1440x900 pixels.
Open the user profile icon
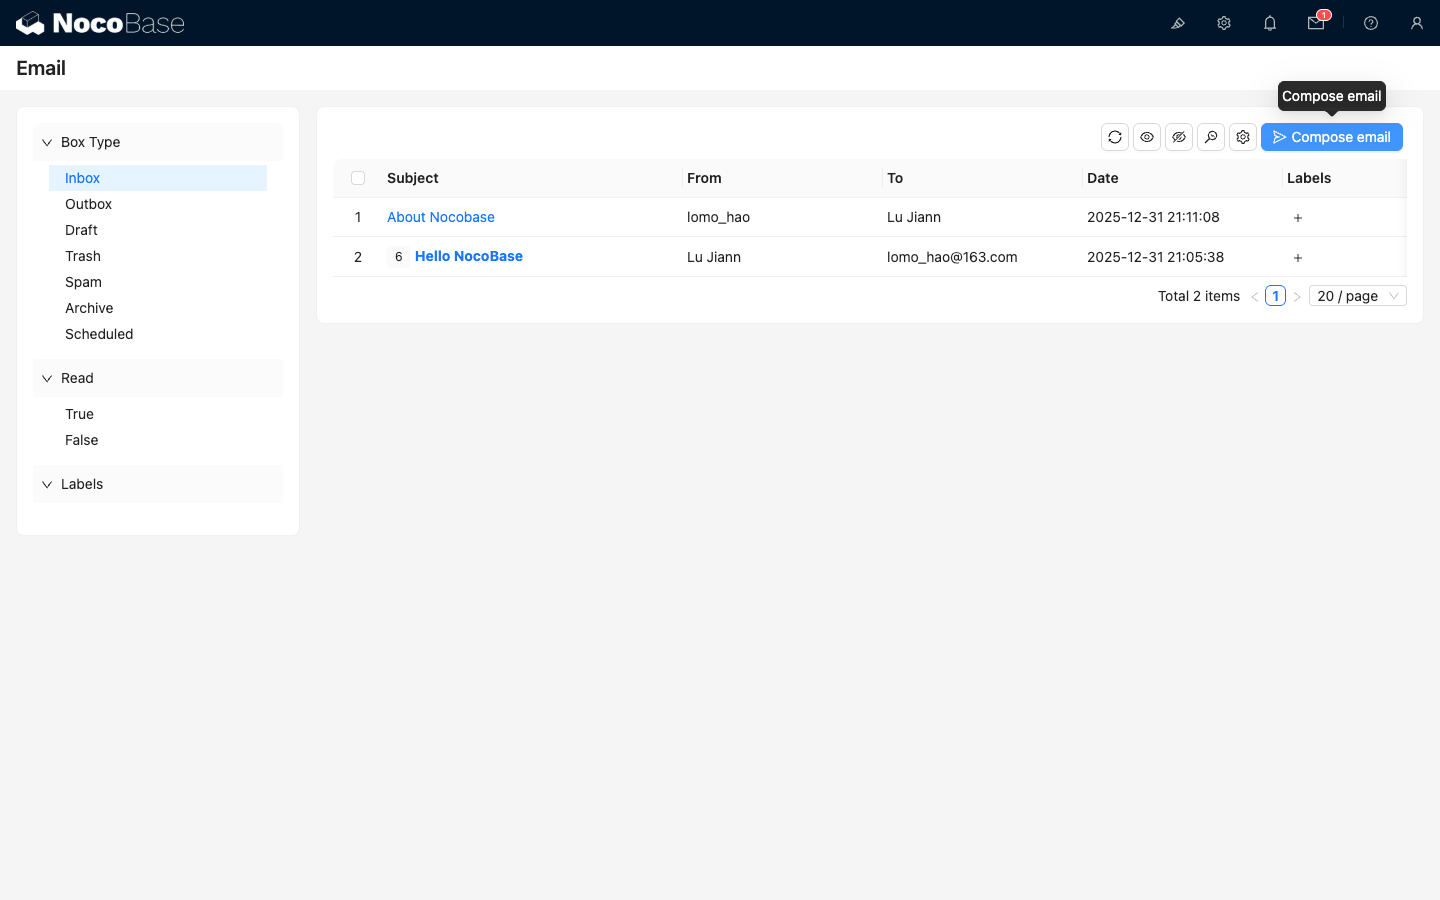pos(1417,23)
